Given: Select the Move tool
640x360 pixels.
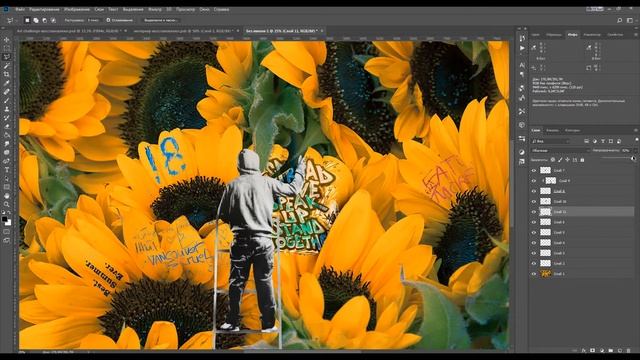Looking at the screenshot, I should 7,40.
